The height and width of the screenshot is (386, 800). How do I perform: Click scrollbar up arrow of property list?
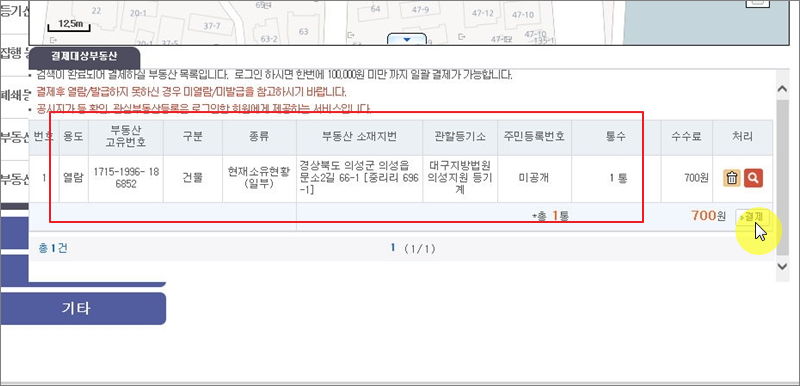click(782, 89)
